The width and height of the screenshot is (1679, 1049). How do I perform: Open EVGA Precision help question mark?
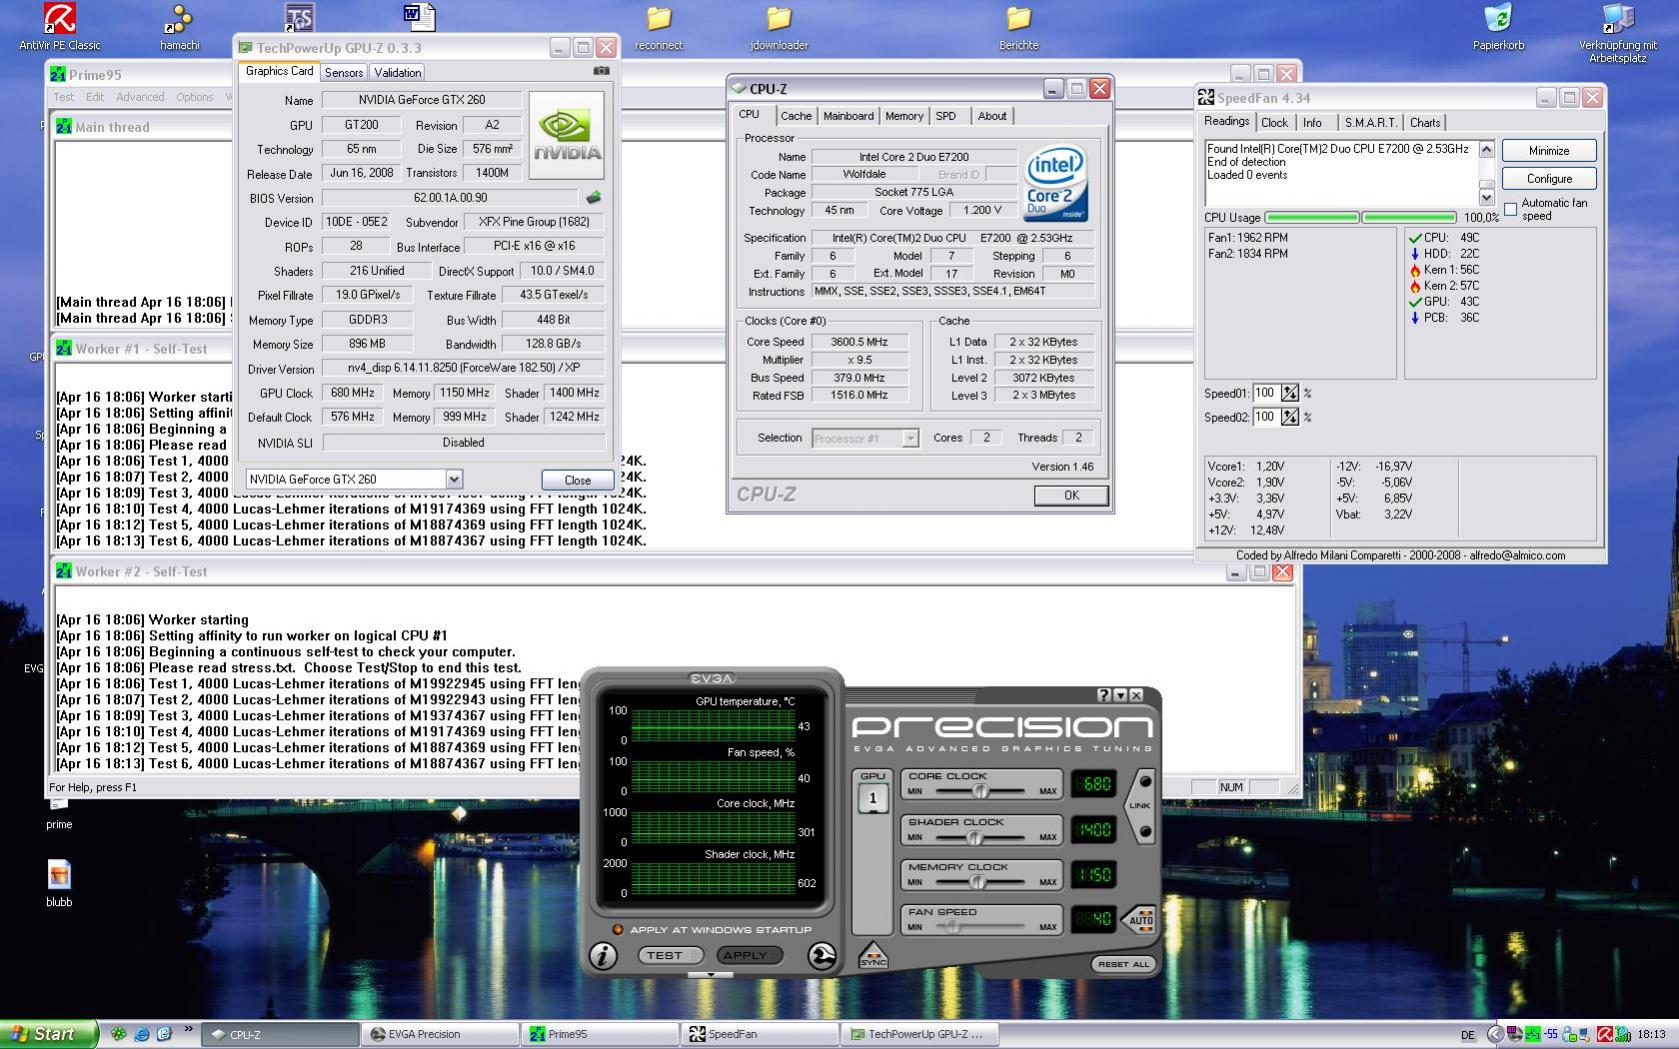pos(1104,695)
